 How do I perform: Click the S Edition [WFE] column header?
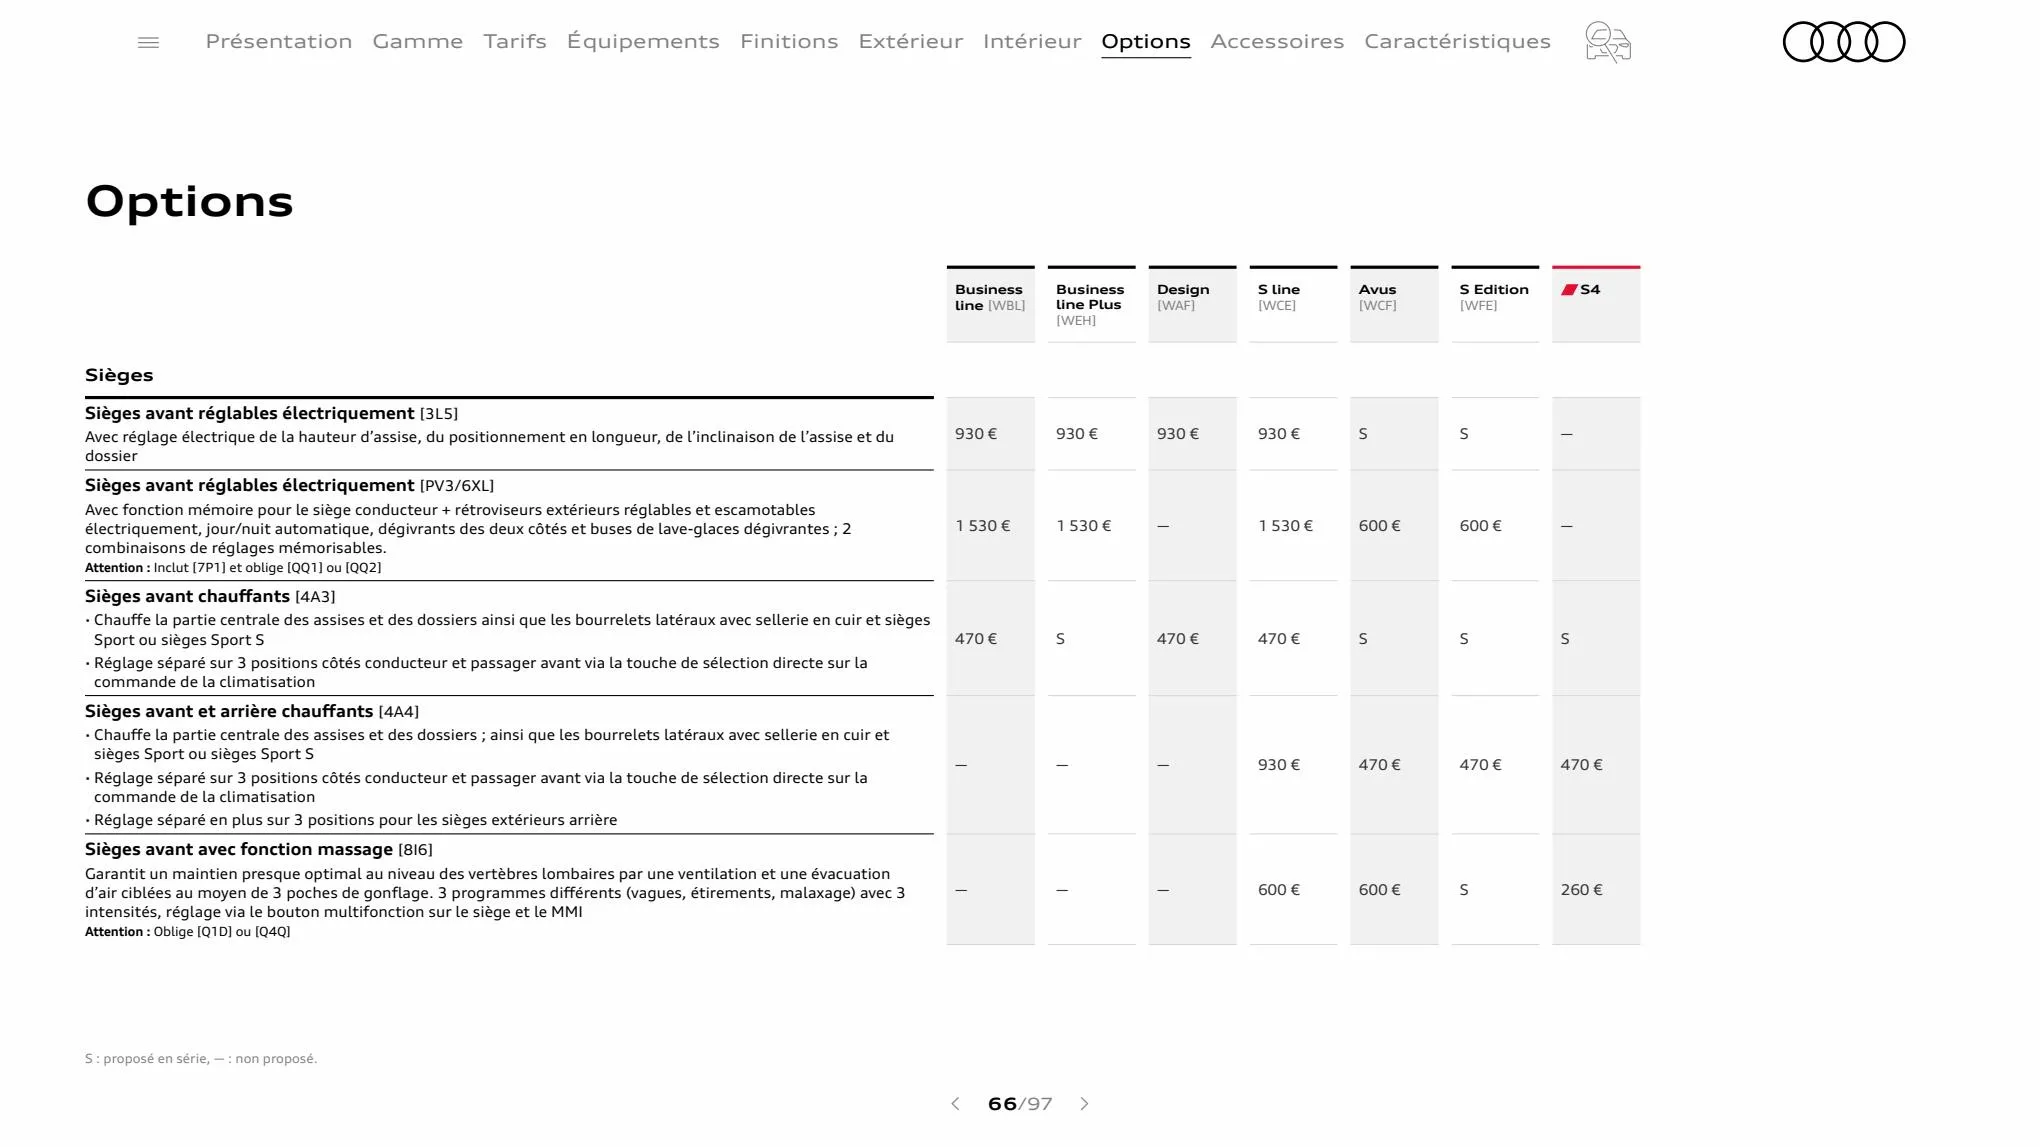(x=1495, y=304)
